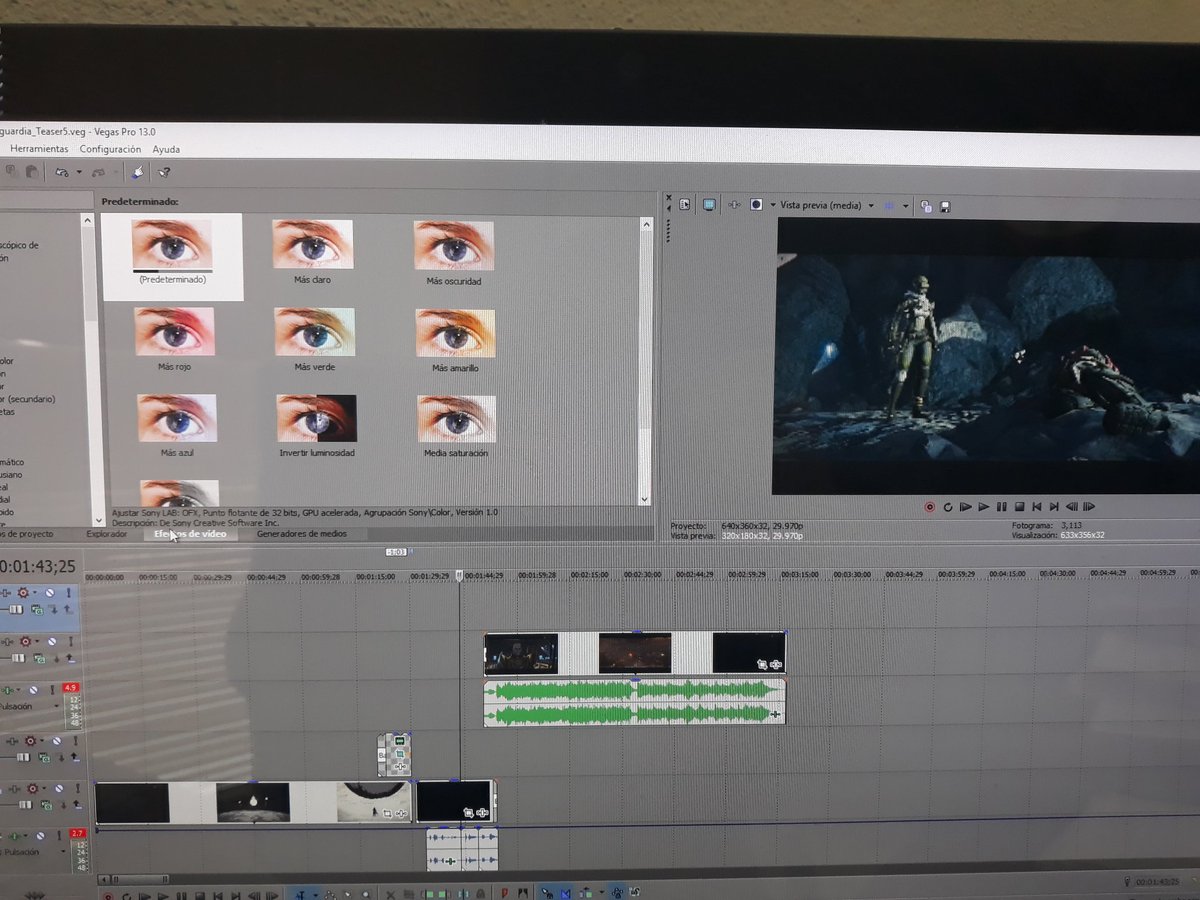The height and width of the screenshot is (900, 1200).
Task: Open the Ayuda menu
Action: [166, 149]
